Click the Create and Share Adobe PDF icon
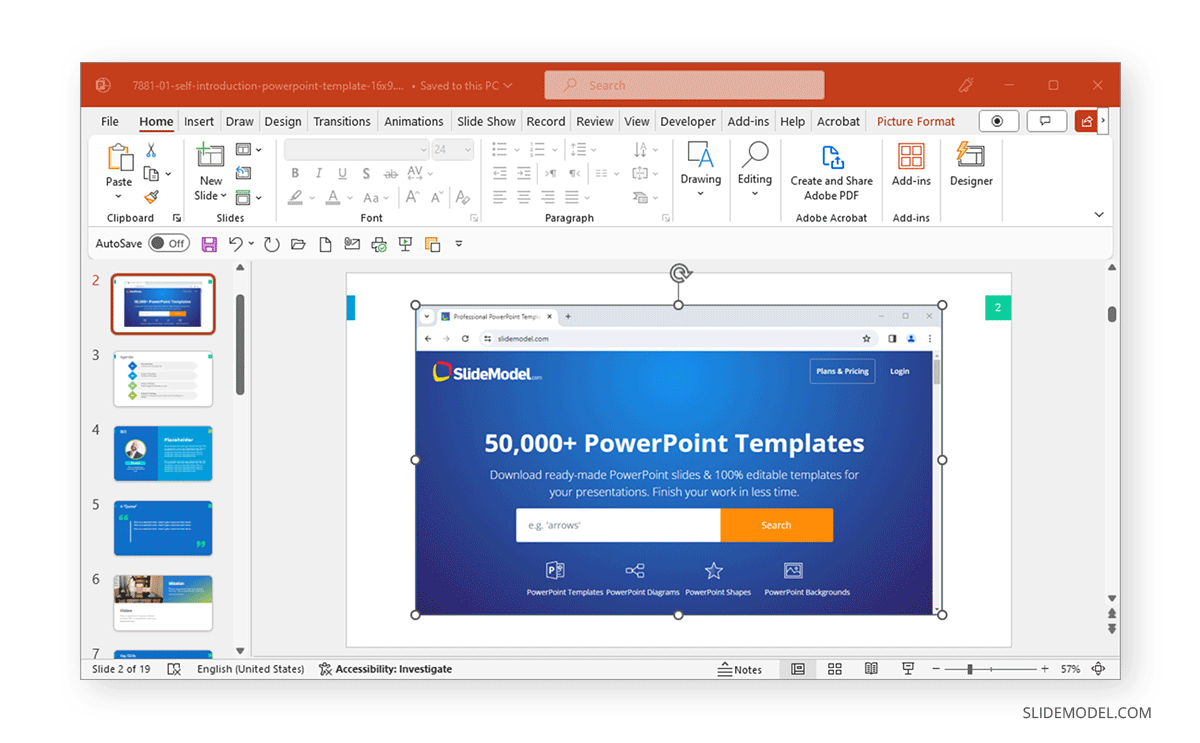The width and height of the screenshot is (1200, 743). point(832,157)
